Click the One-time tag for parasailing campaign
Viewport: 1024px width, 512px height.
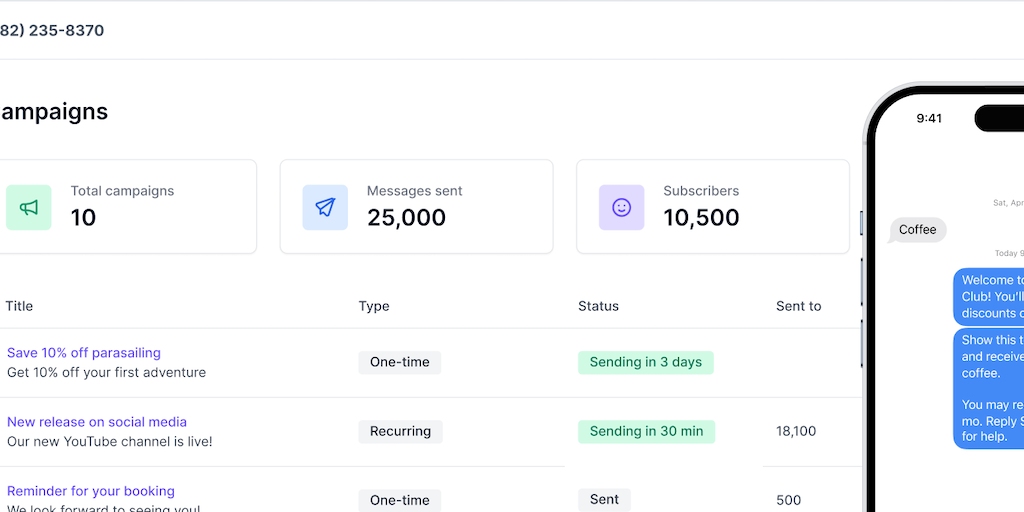point(399,362)
